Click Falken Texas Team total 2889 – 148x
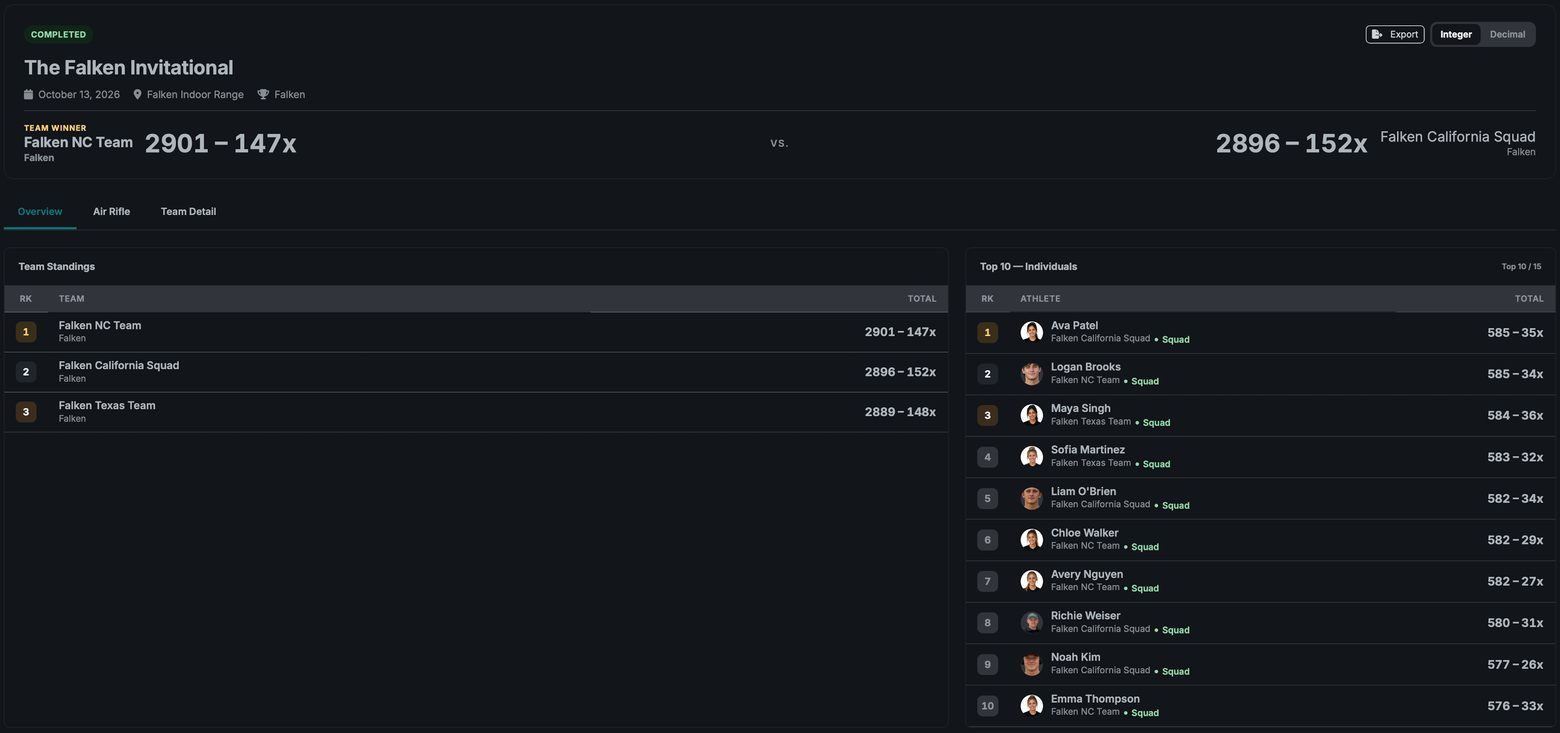Image resolution: width=1560 pixels, height=733 pixels. click(x=900, y=412)
